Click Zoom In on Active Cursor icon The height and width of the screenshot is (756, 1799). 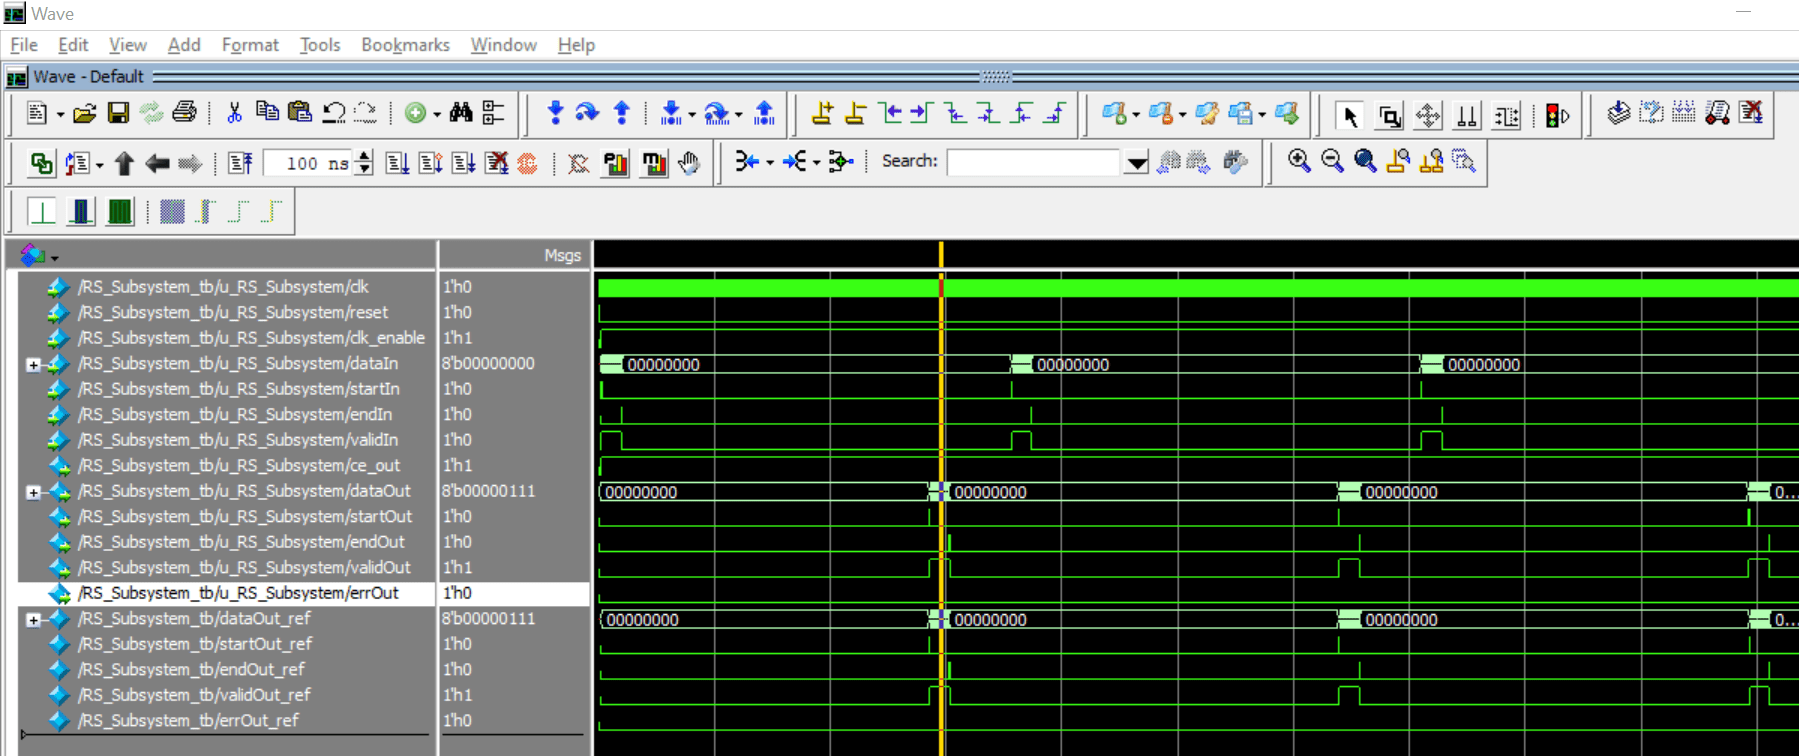(1398, 161)
